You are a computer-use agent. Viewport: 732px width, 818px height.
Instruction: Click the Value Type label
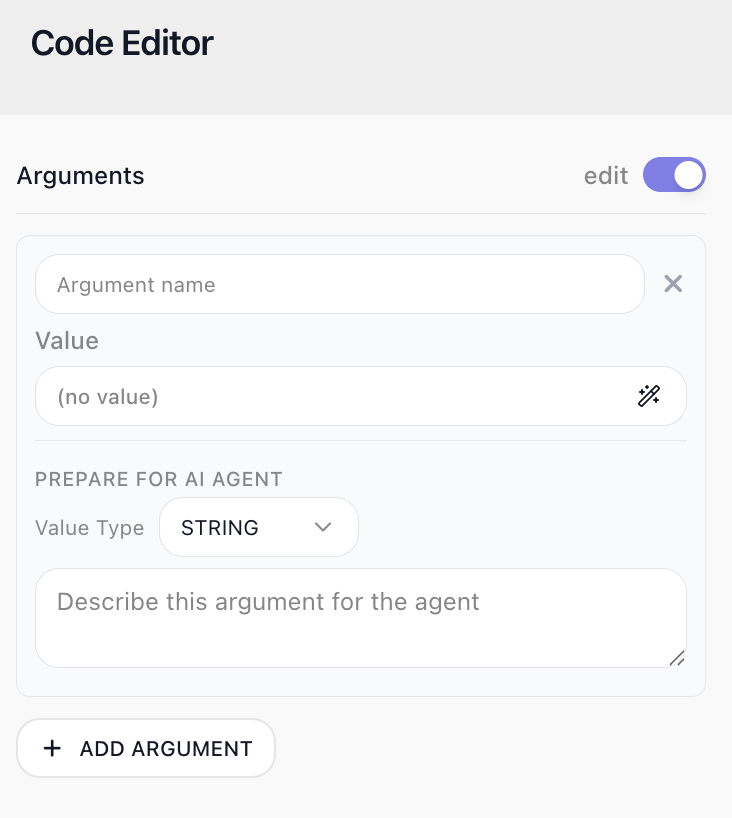tap(89, 528)
